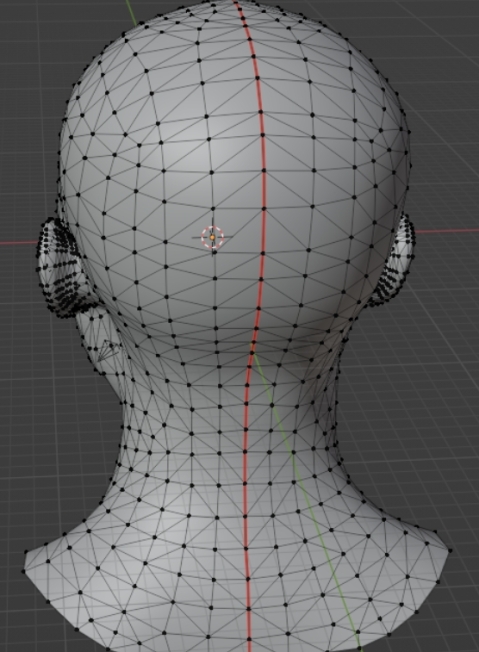Click the red X axis line beside the left ear
The width and height of the screenshot is (479, 652).
pyautogui.click(x=19, y=242)
